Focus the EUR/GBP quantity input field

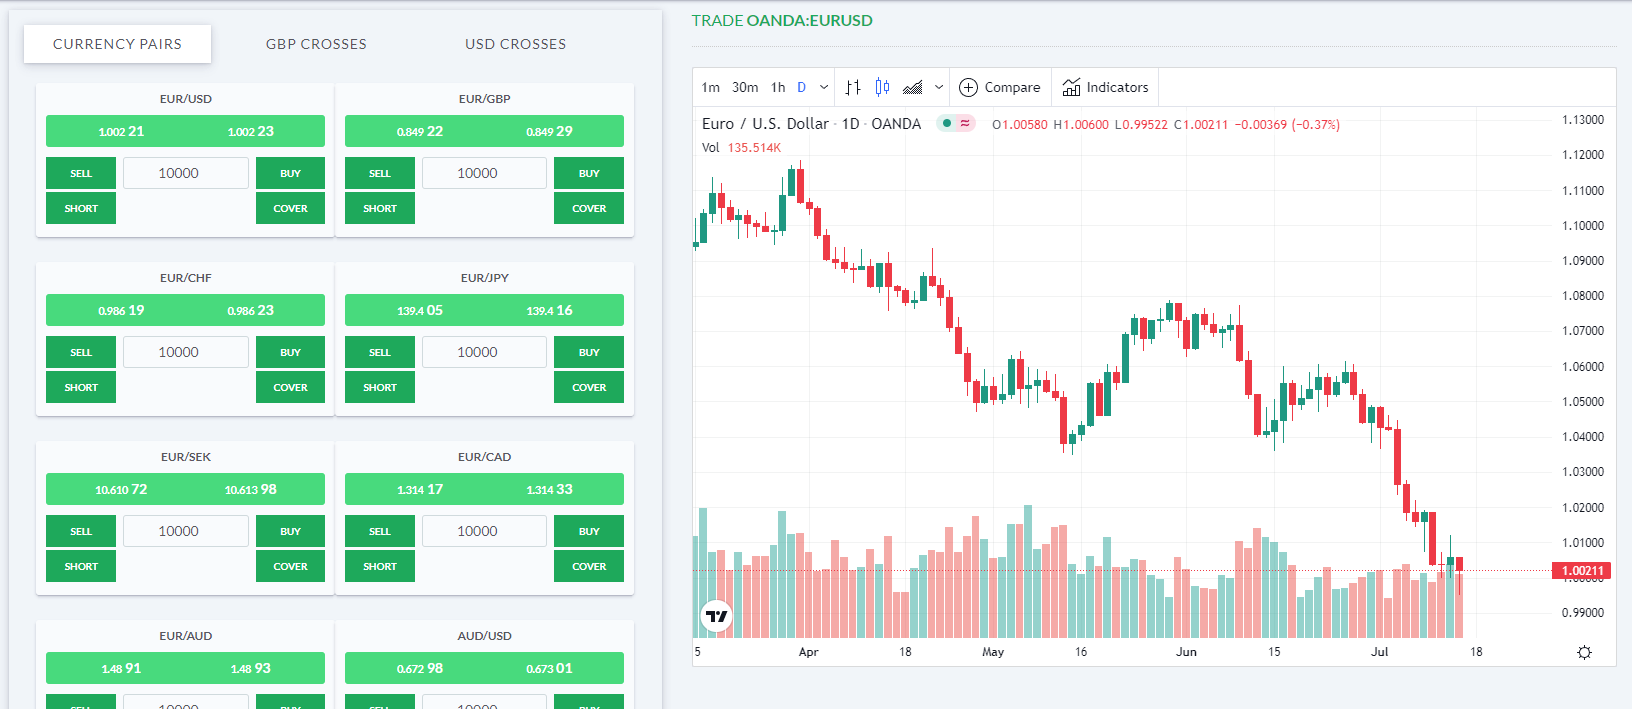pyautogui.click(x=485, y=173)
